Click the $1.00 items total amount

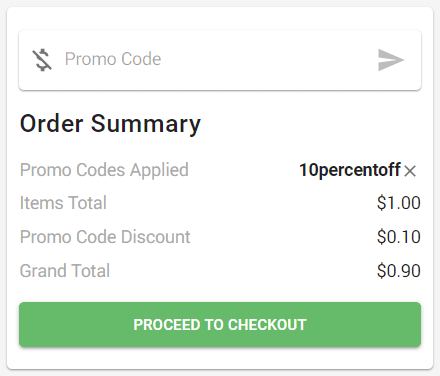[399, 203]
